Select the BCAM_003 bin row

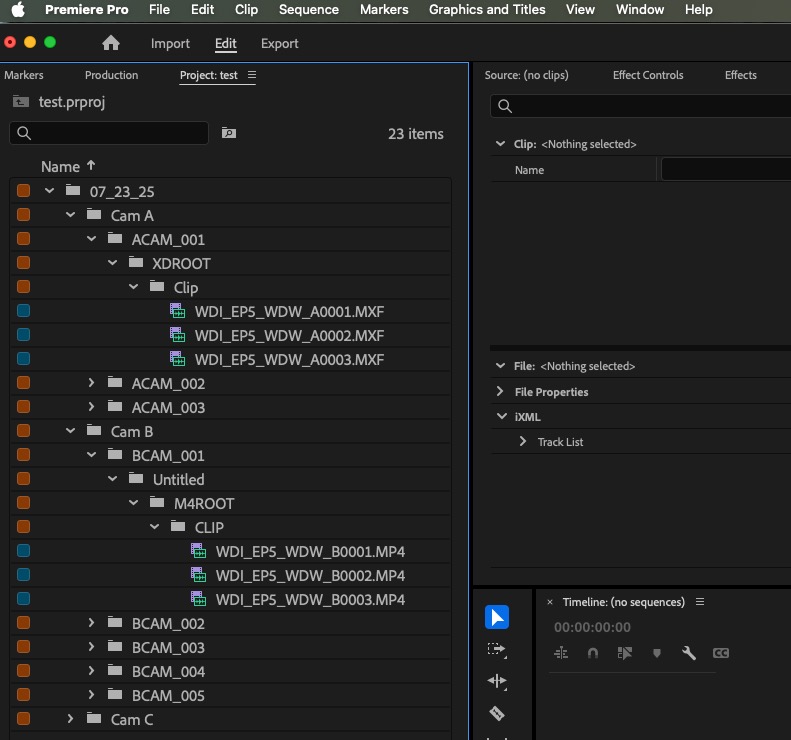pyautogui.click(x=230, y=647)
